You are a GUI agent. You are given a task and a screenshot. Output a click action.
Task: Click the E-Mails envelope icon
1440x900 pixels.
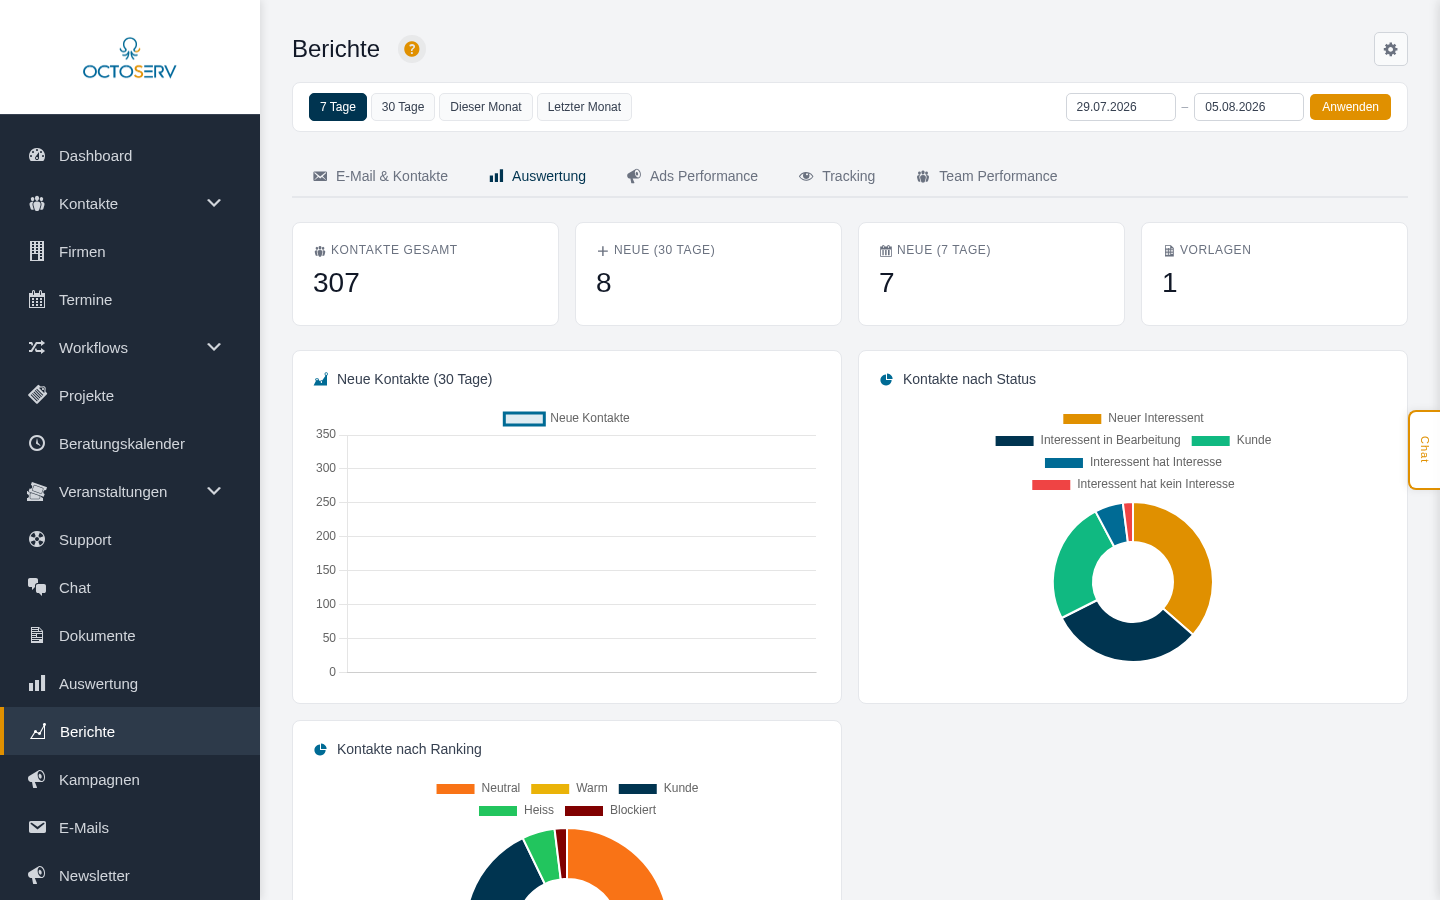pos(37,827)
